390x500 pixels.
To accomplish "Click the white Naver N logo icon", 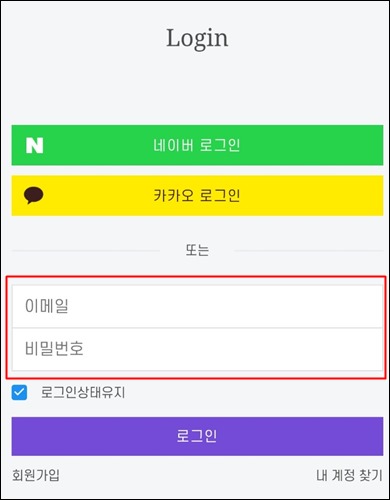I will pos(35,146).
